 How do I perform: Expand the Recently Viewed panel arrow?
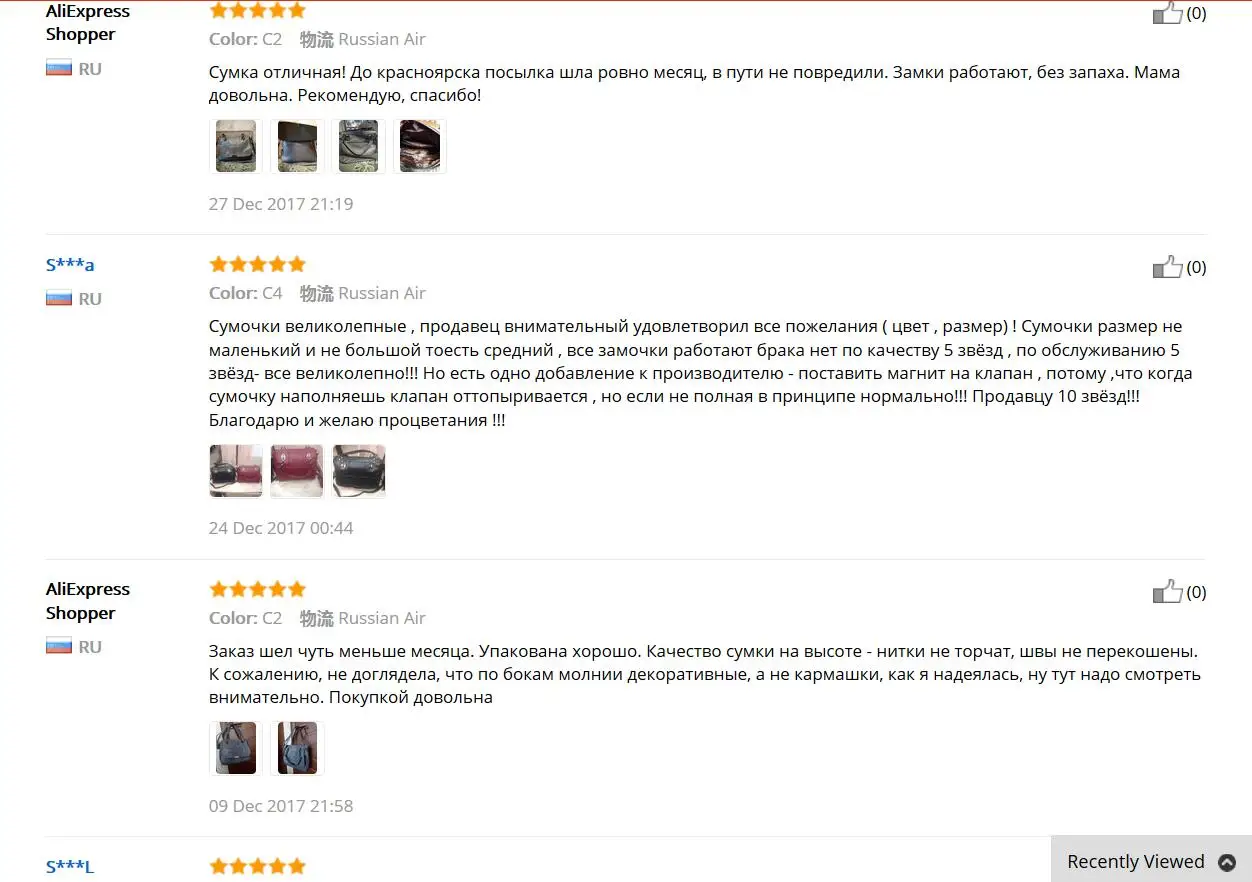[x=1227, y=862]
